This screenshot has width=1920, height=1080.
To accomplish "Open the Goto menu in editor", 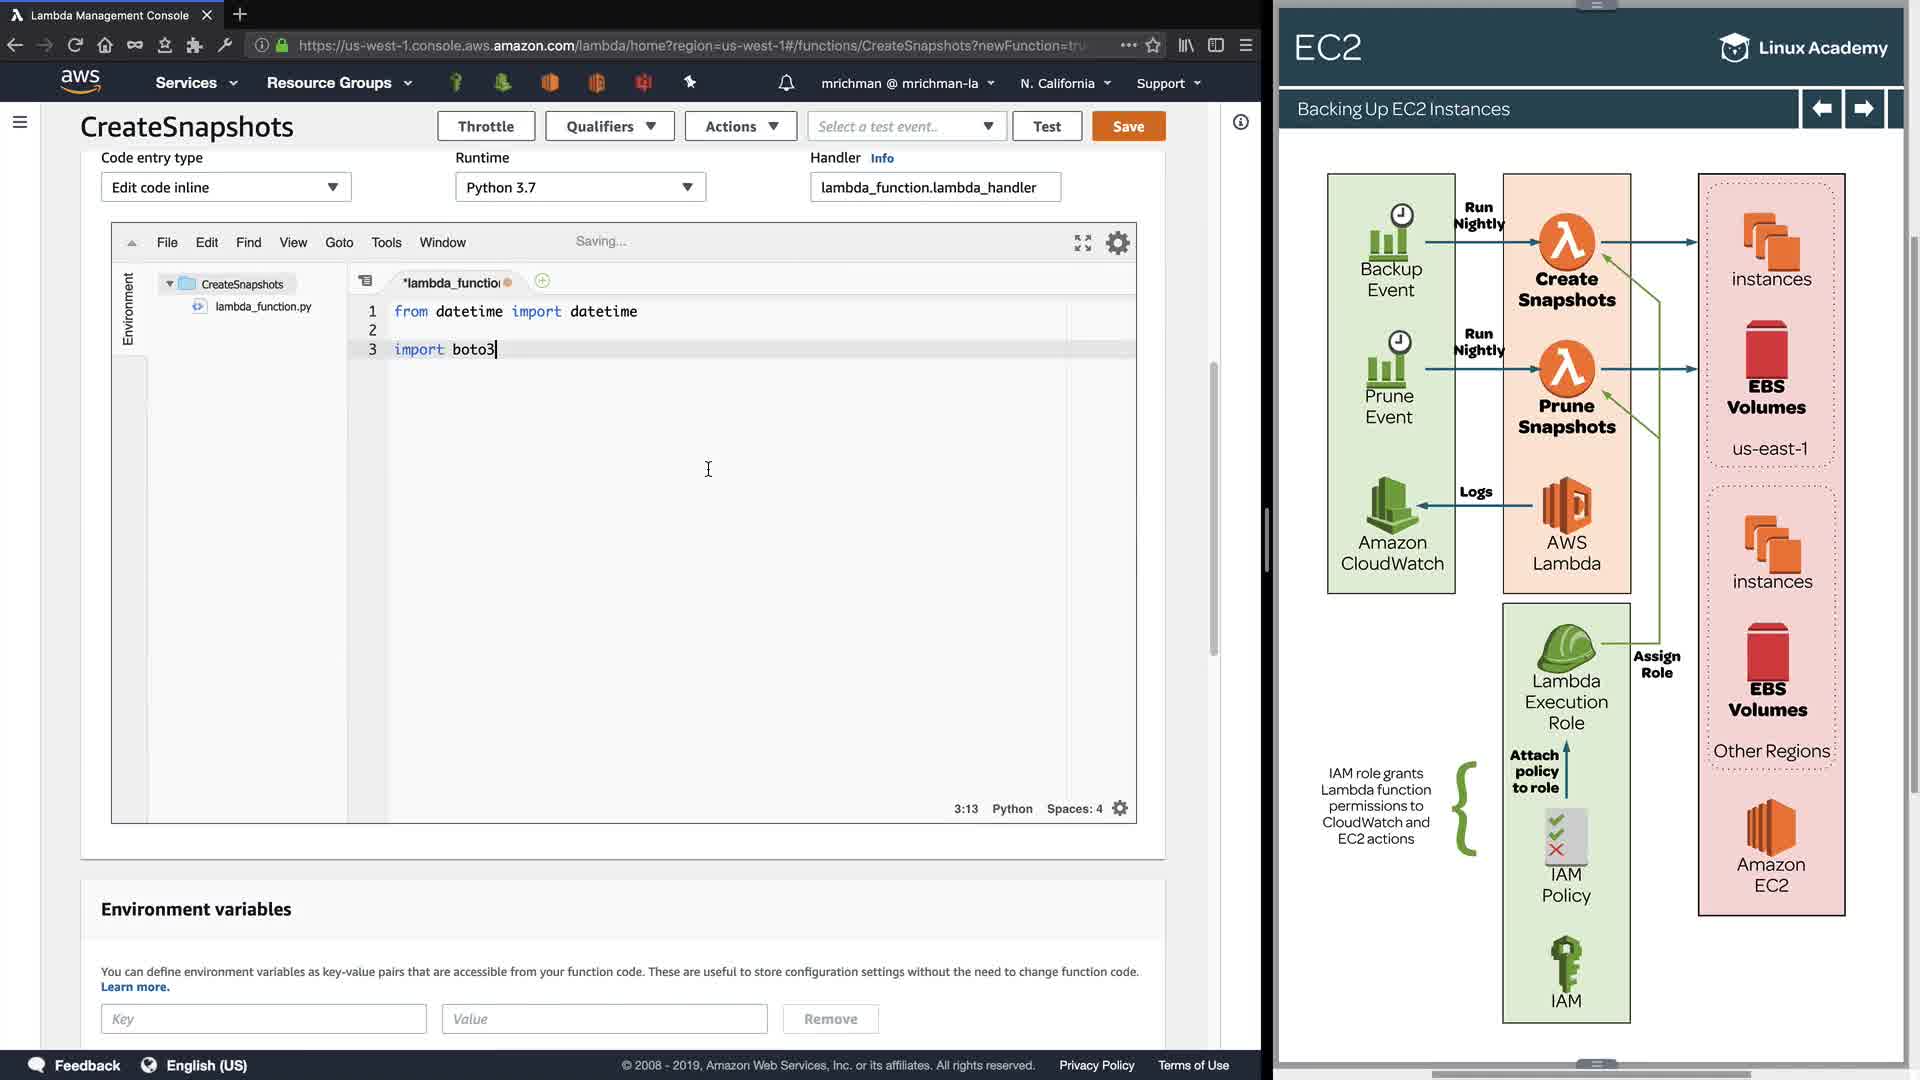I will click(x=339, y=242).
